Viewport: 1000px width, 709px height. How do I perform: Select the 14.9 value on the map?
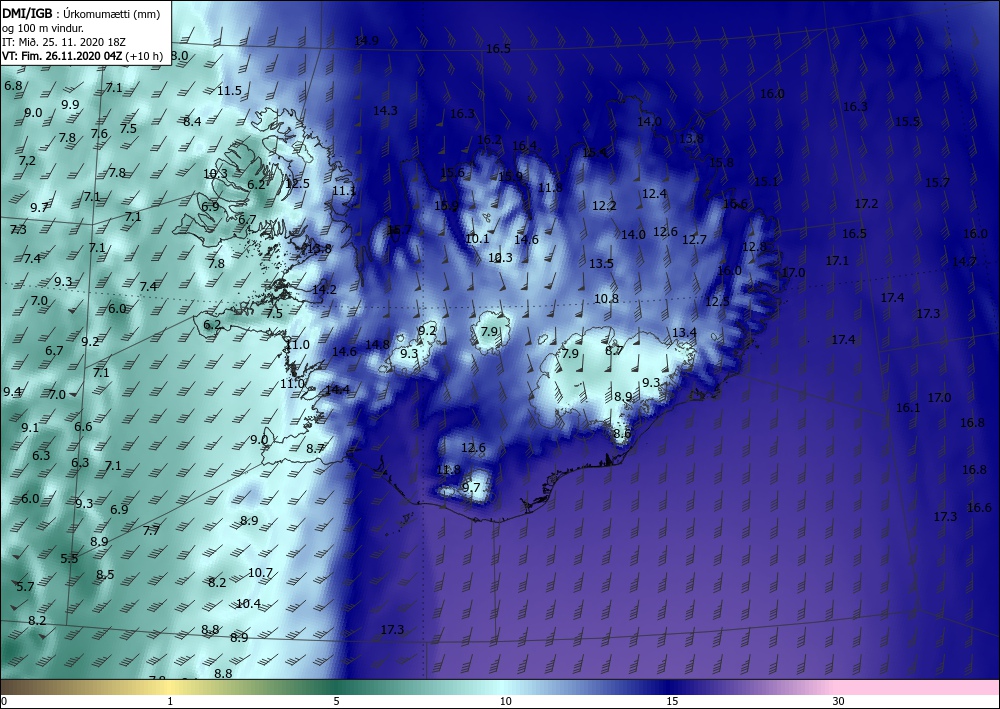(x=367, y=41)
